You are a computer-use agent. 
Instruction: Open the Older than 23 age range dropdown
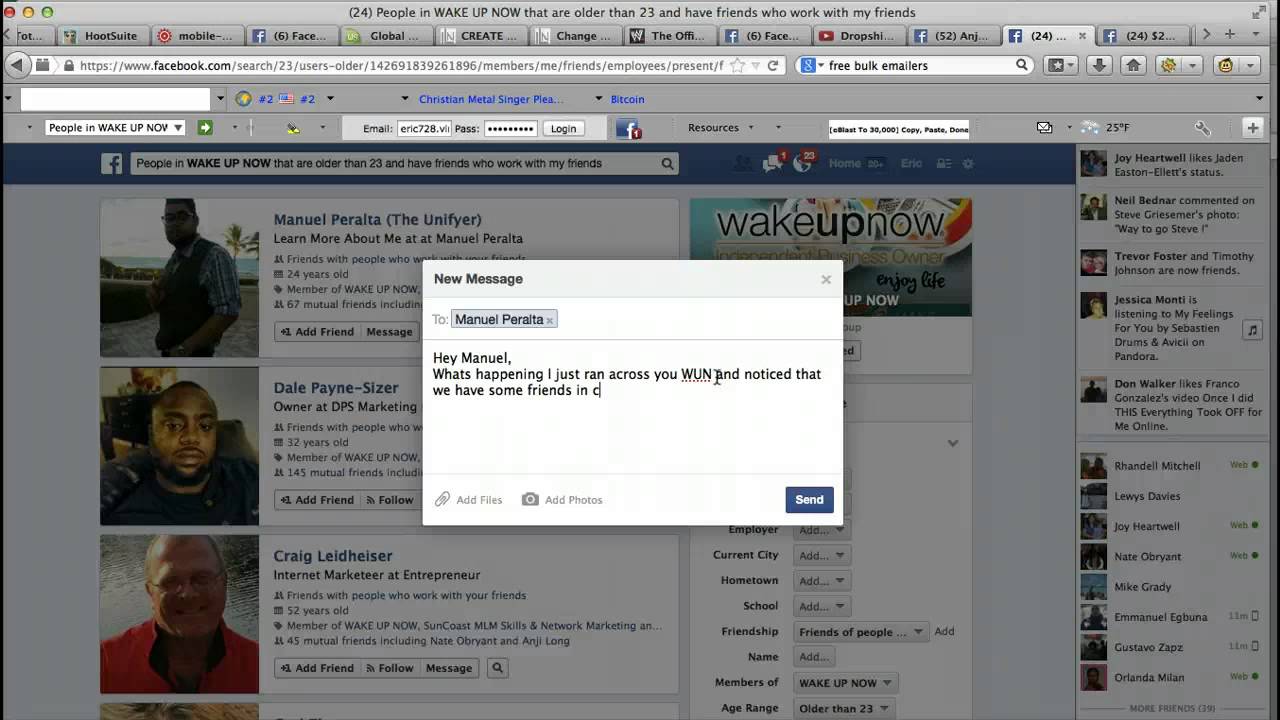click(843, 709)
